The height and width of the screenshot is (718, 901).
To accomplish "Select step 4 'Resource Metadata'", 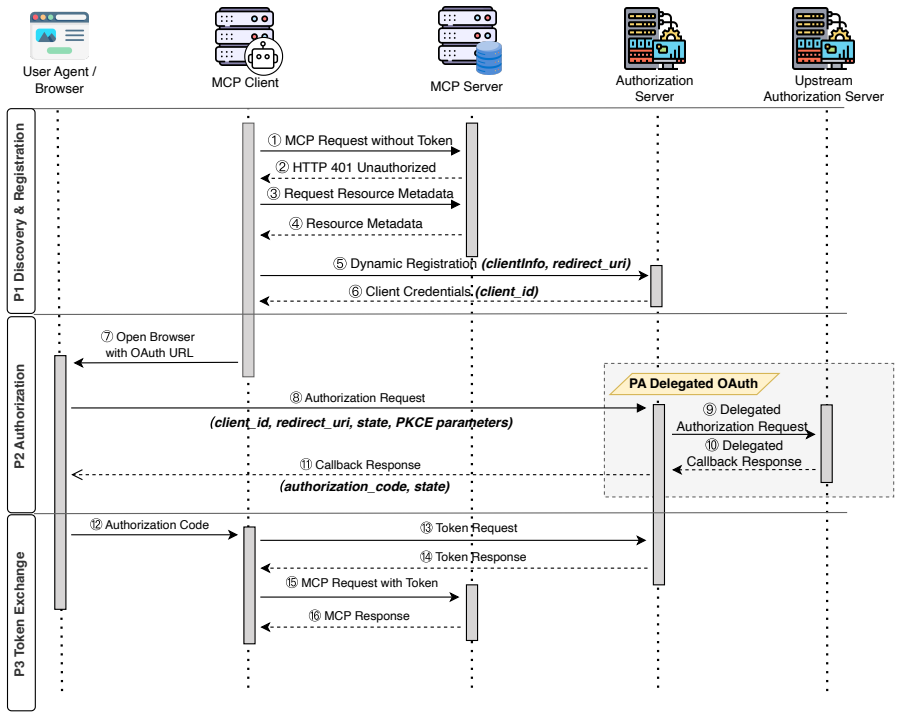I will pos(356,223).
